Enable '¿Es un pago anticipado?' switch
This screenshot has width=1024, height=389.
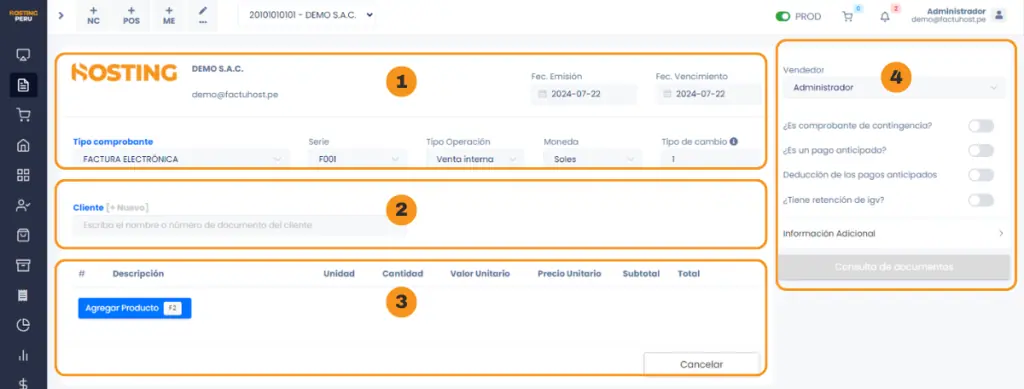coord(981,151)
